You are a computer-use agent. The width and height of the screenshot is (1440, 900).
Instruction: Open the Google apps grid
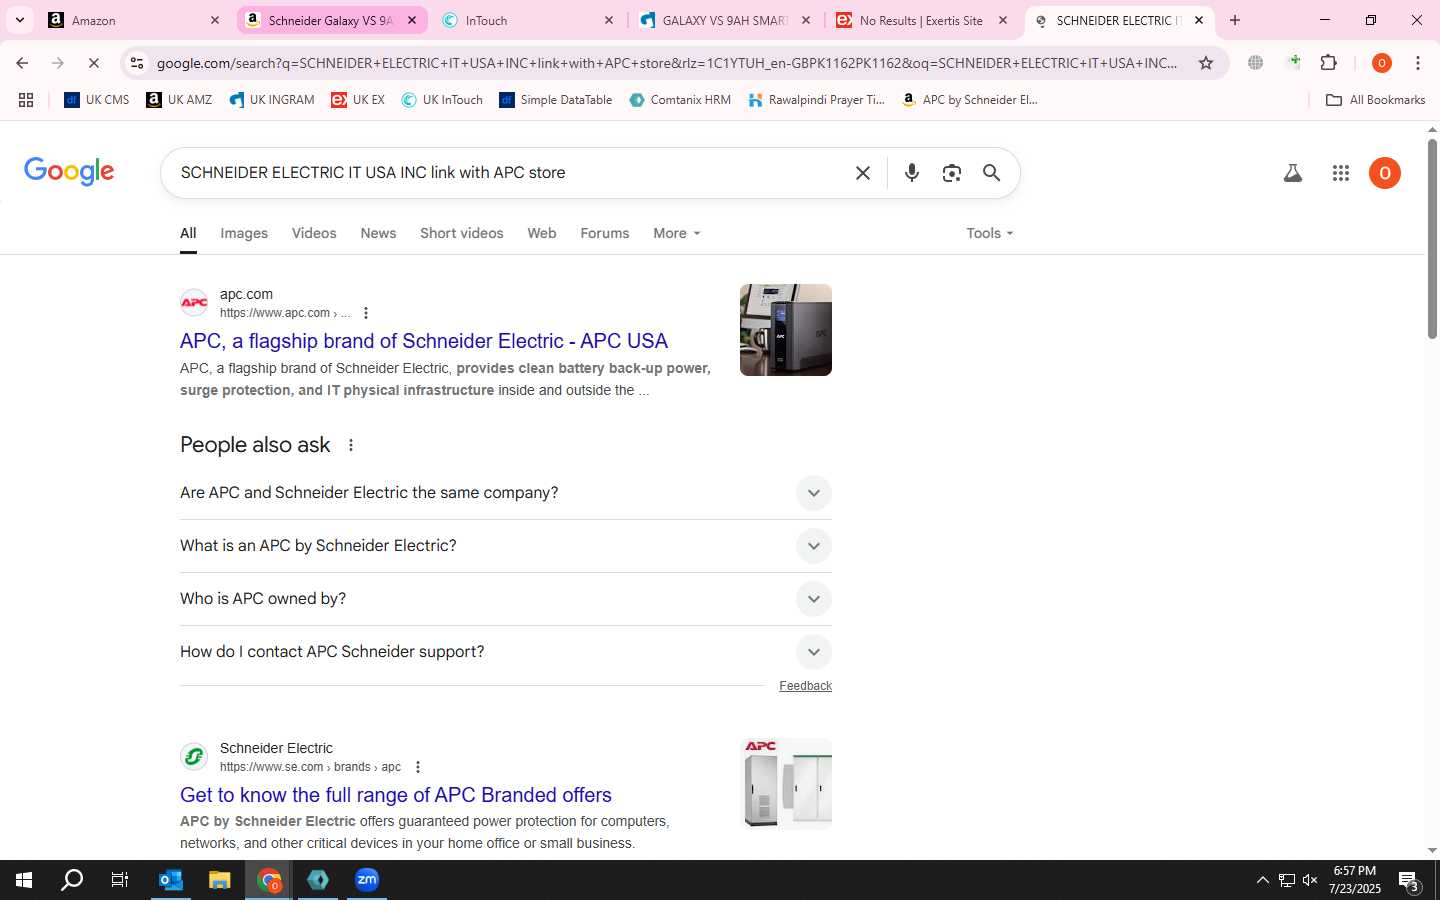(x=1341, y=173)
